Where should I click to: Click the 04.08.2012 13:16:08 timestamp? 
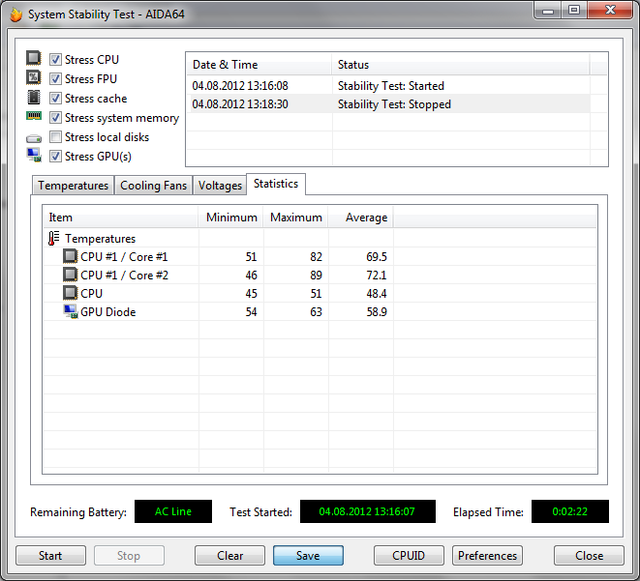click(240, 86)
